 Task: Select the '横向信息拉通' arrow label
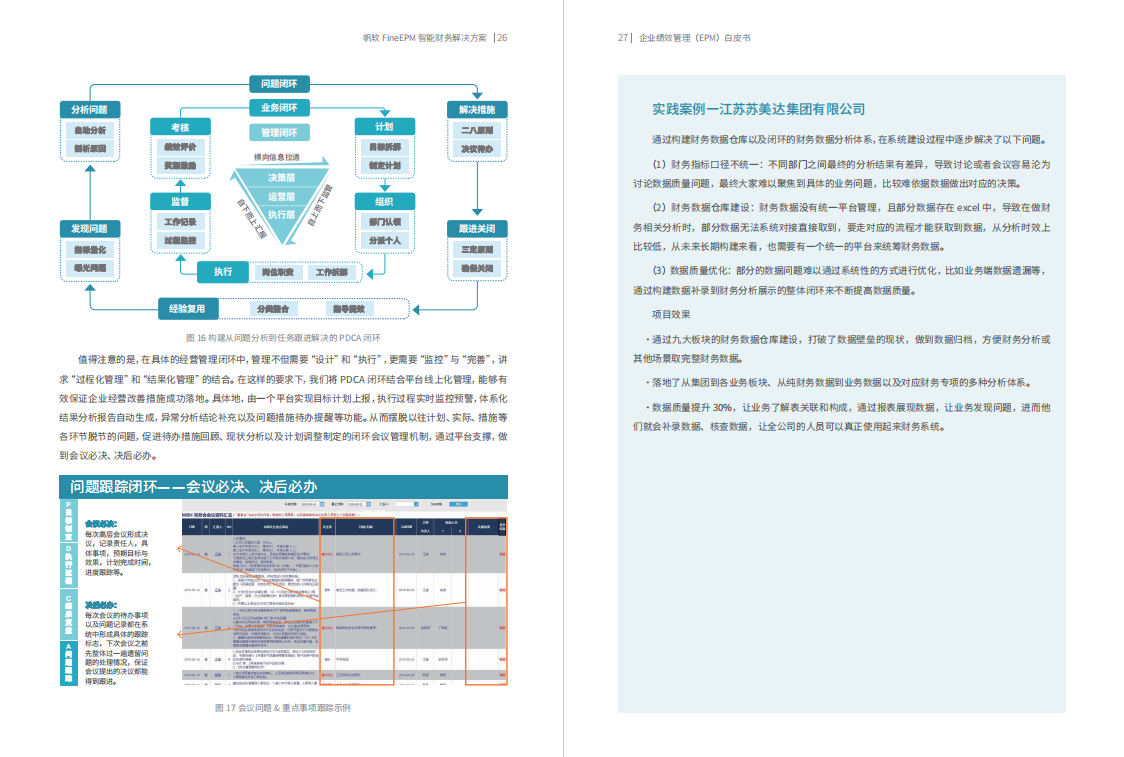[x=277, y=157]
